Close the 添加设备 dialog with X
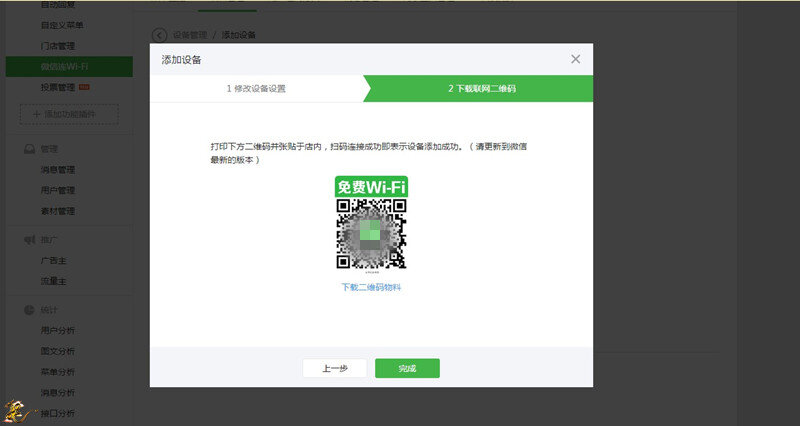 pyautogui.click(x=575, y=59)
